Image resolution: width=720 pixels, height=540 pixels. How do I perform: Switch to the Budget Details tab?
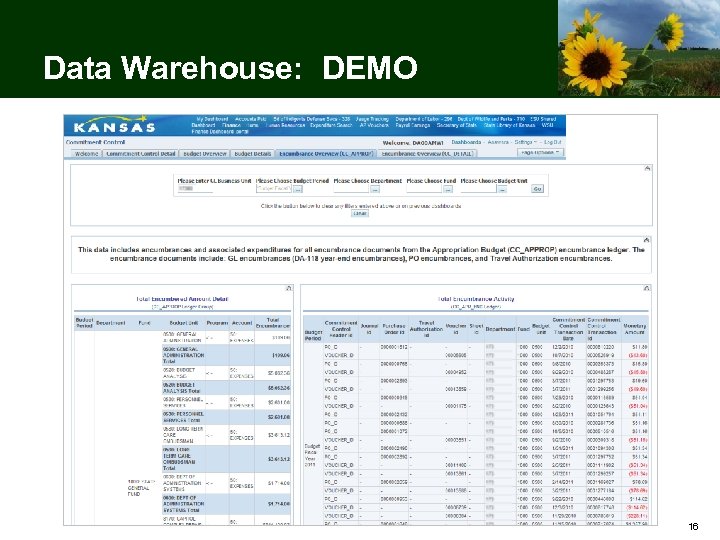(253, 154)
